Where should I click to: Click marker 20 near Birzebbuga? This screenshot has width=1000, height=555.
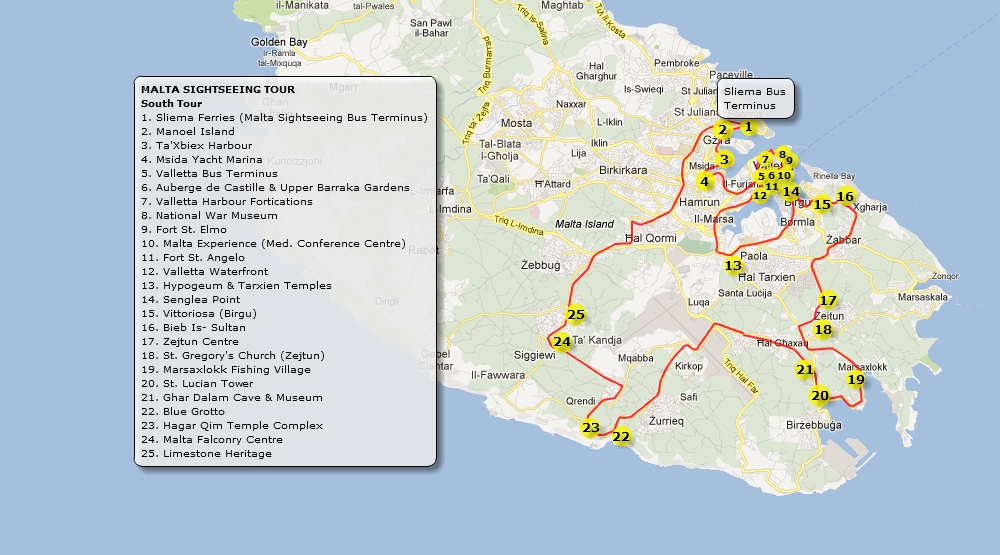pyautogui.click(x=820, y=396)
